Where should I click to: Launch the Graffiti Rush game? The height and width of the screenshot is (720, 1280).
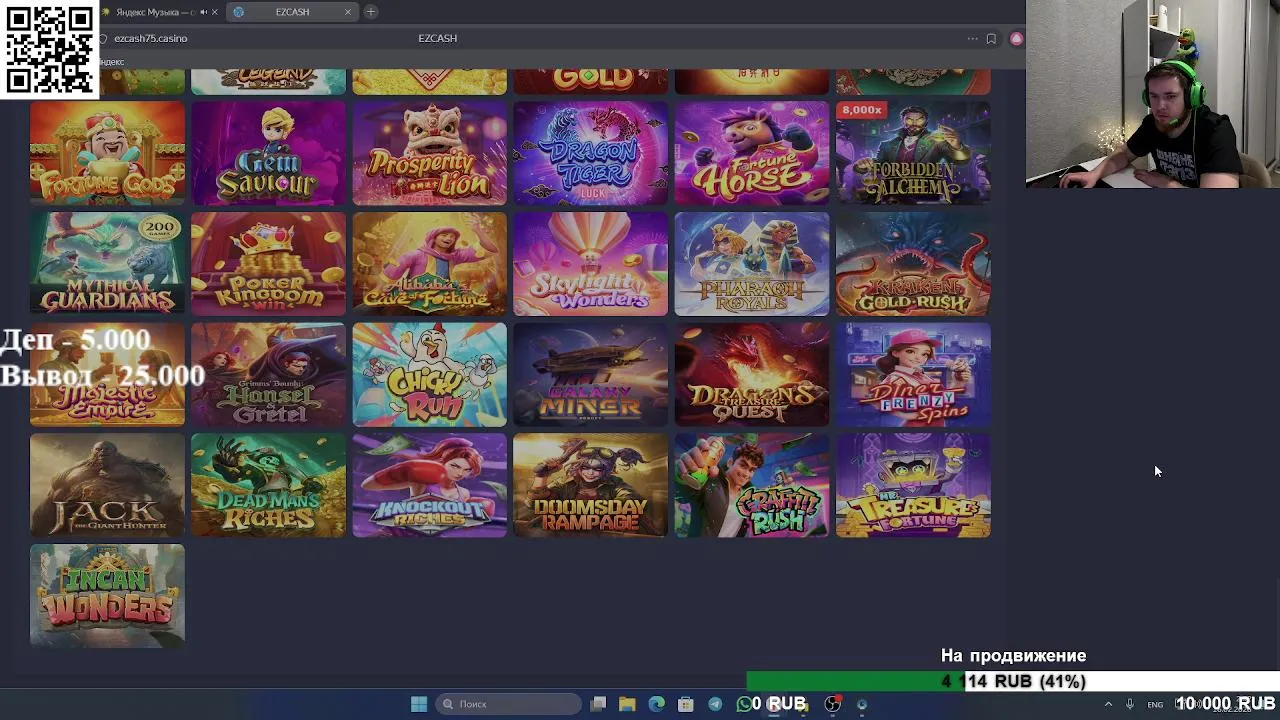tap(751, 486)
